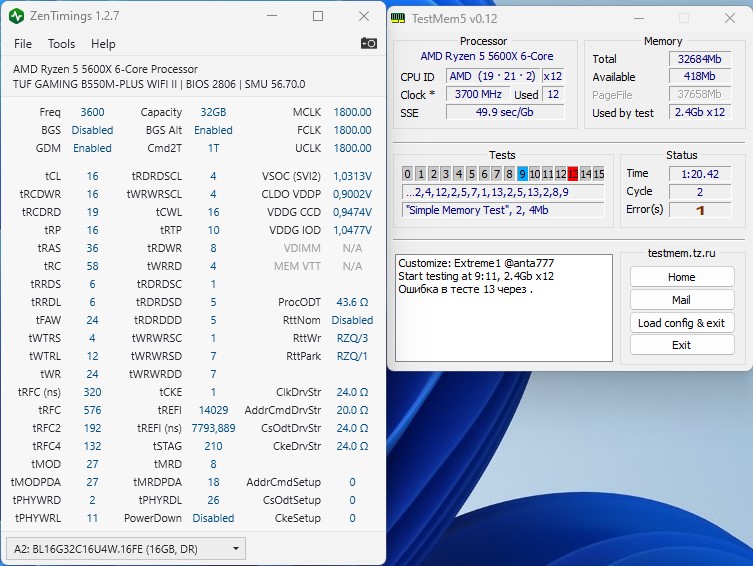Open the Help menu in ZenTimings
Screen dimensions: 753x566
coord(103,44)
